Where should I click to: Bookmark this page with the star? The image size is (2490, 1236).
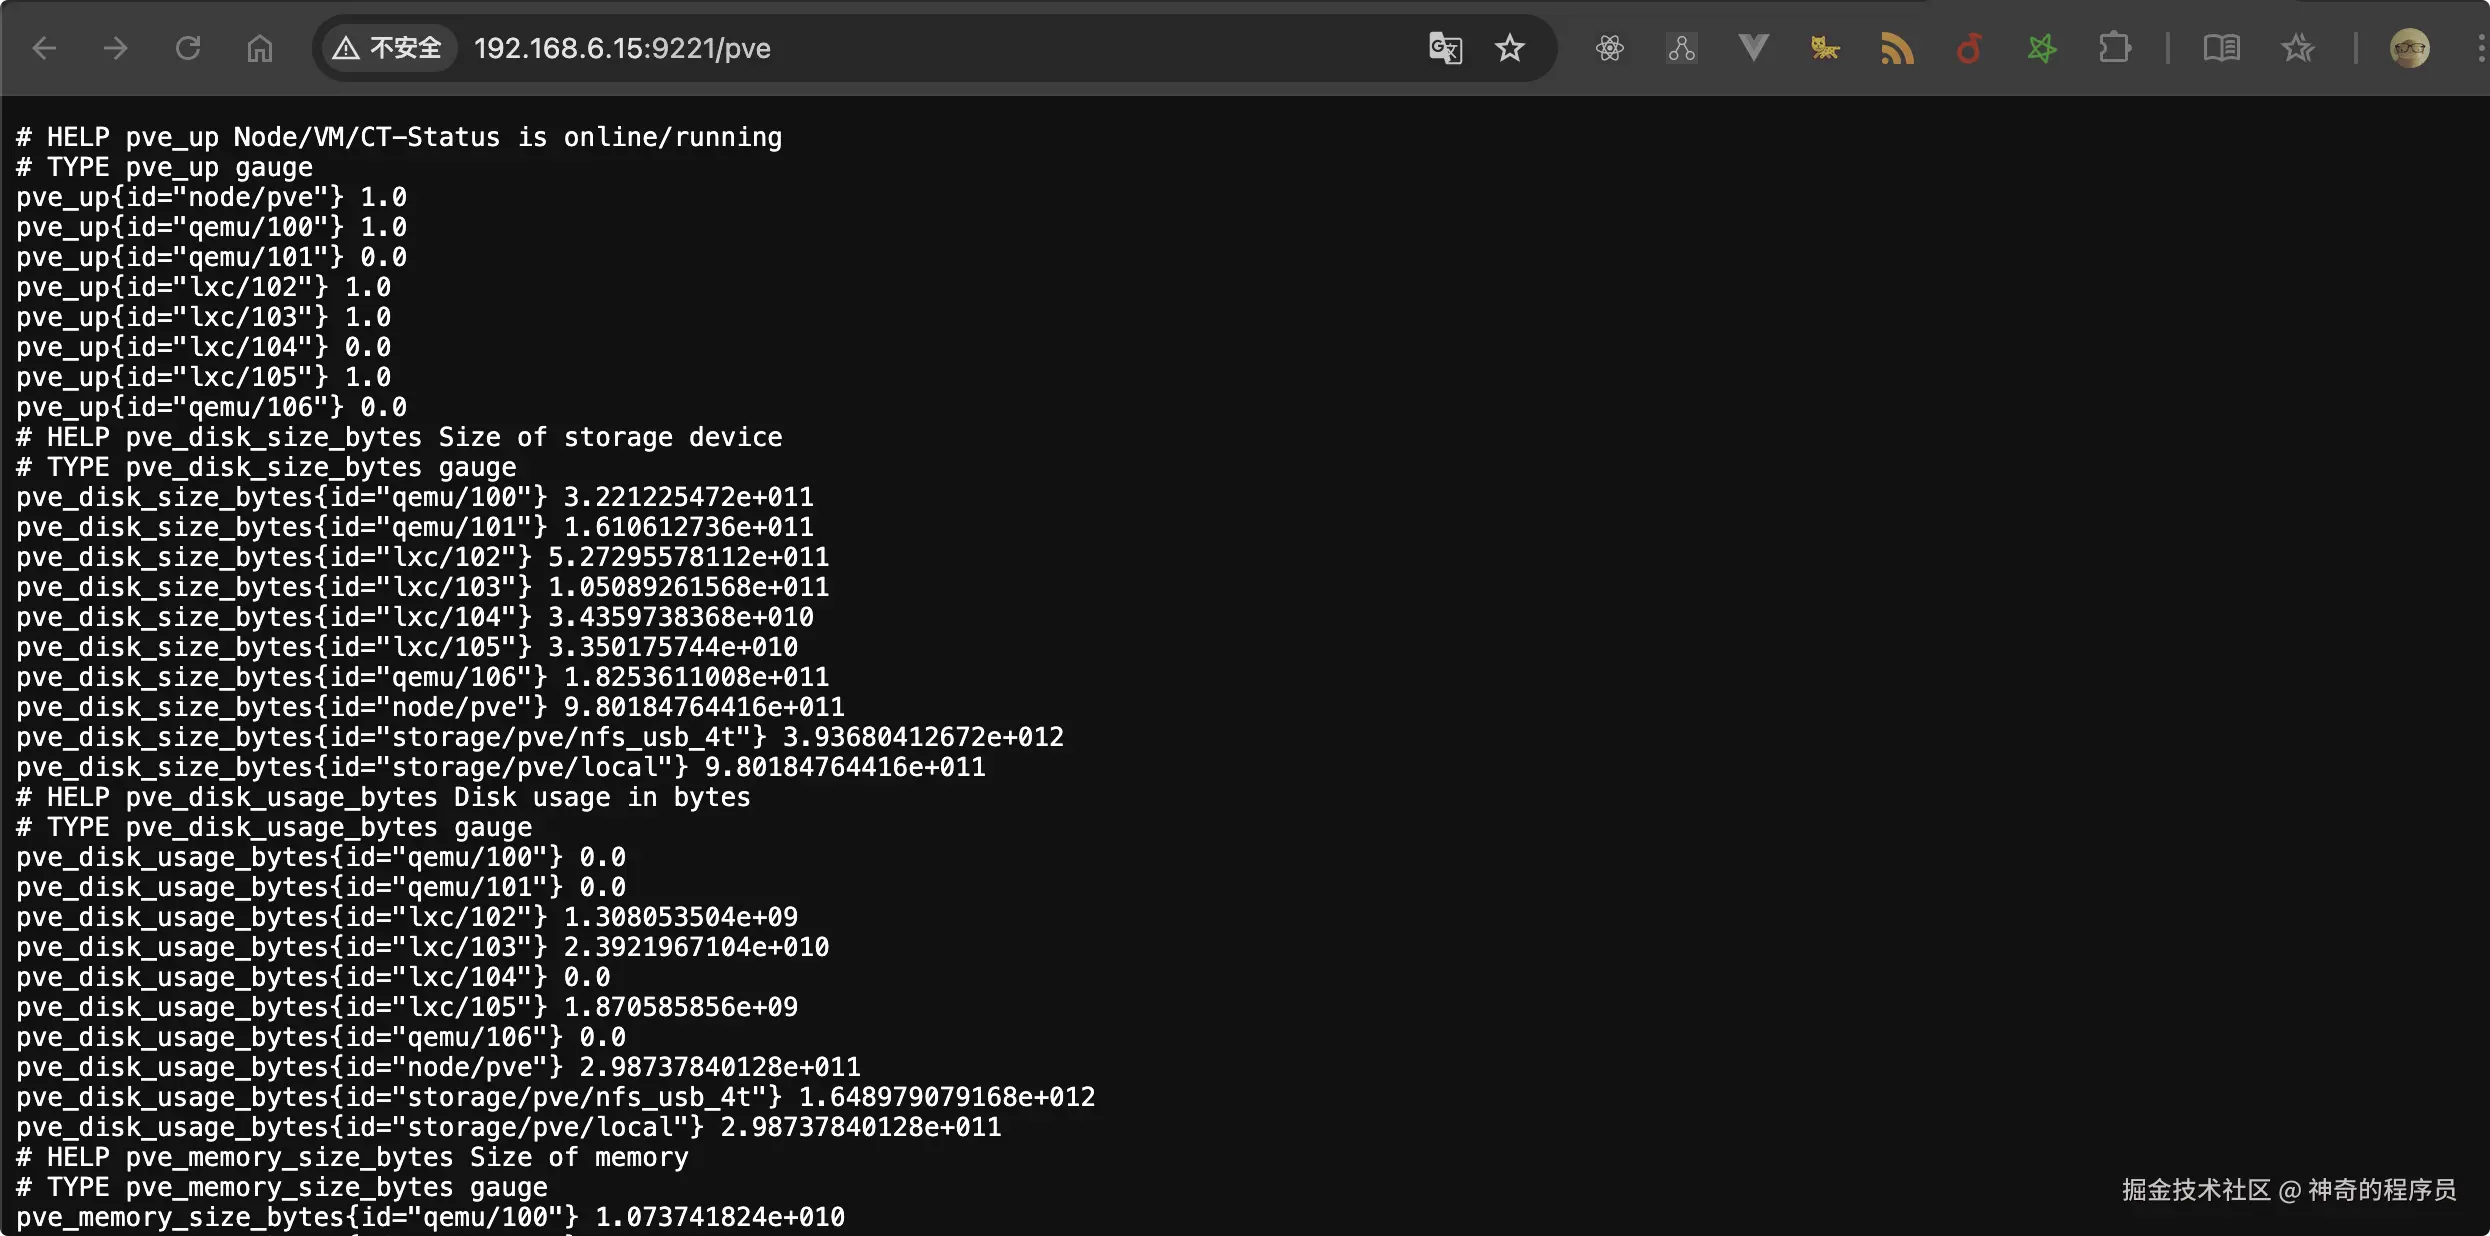[1510, 48]
